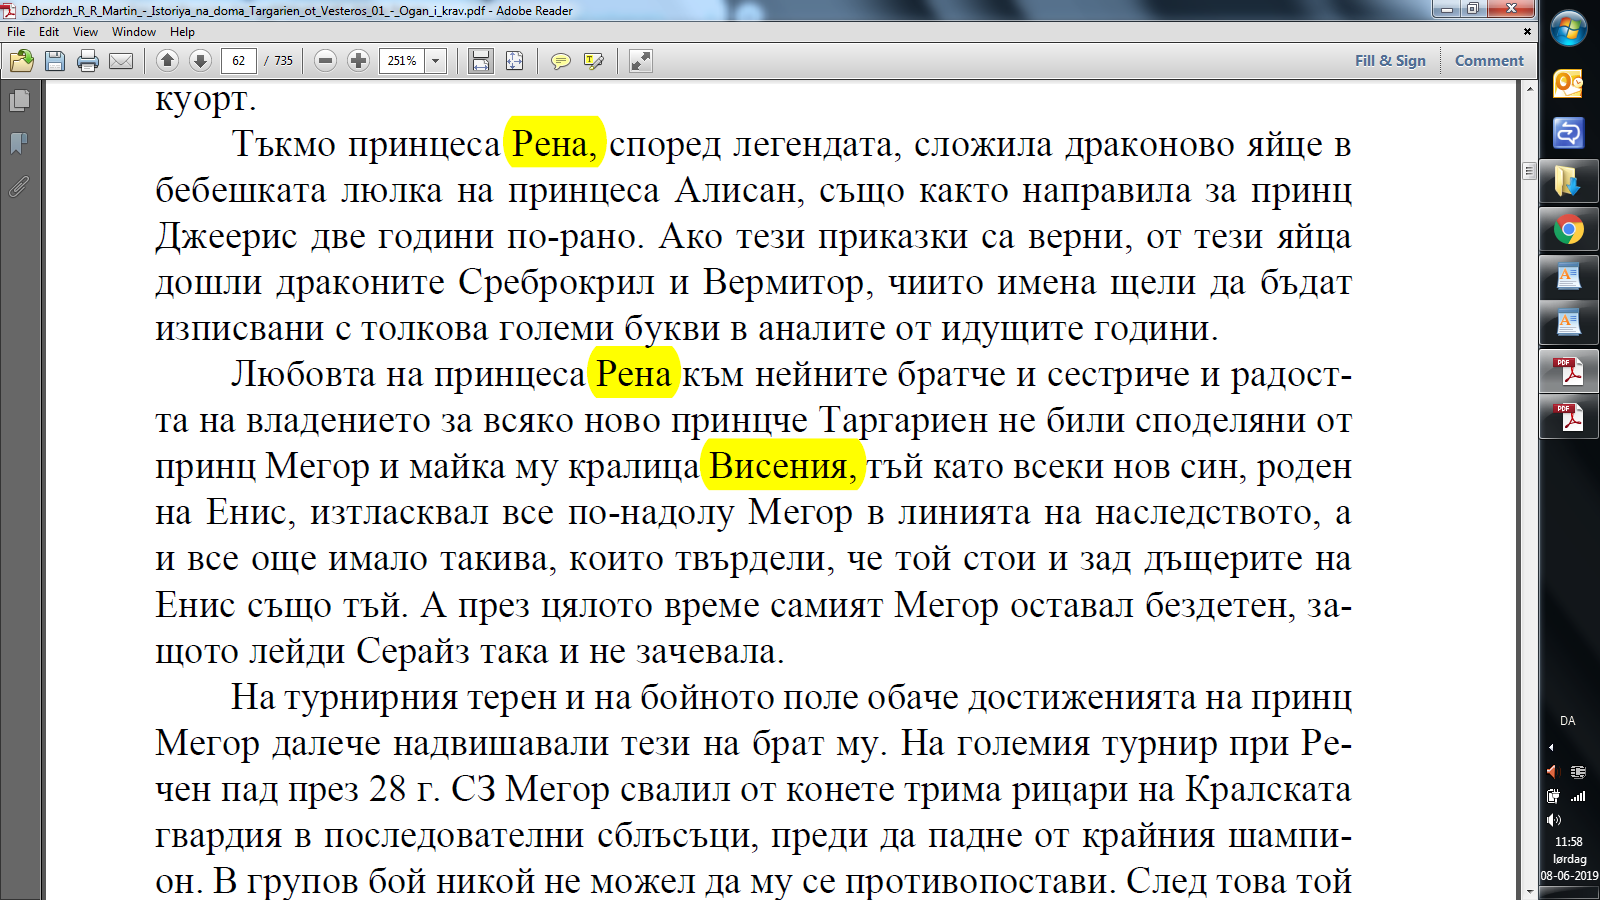
Task: Open the Help menu
Action: [182, 32]
